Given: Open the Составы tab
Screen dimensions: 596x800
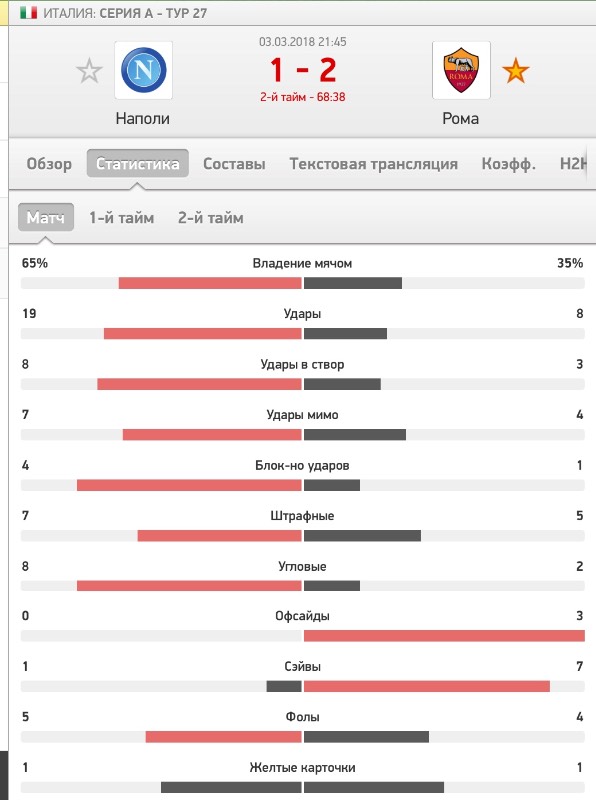Looking at the screenshot, I should click(234, 164).
